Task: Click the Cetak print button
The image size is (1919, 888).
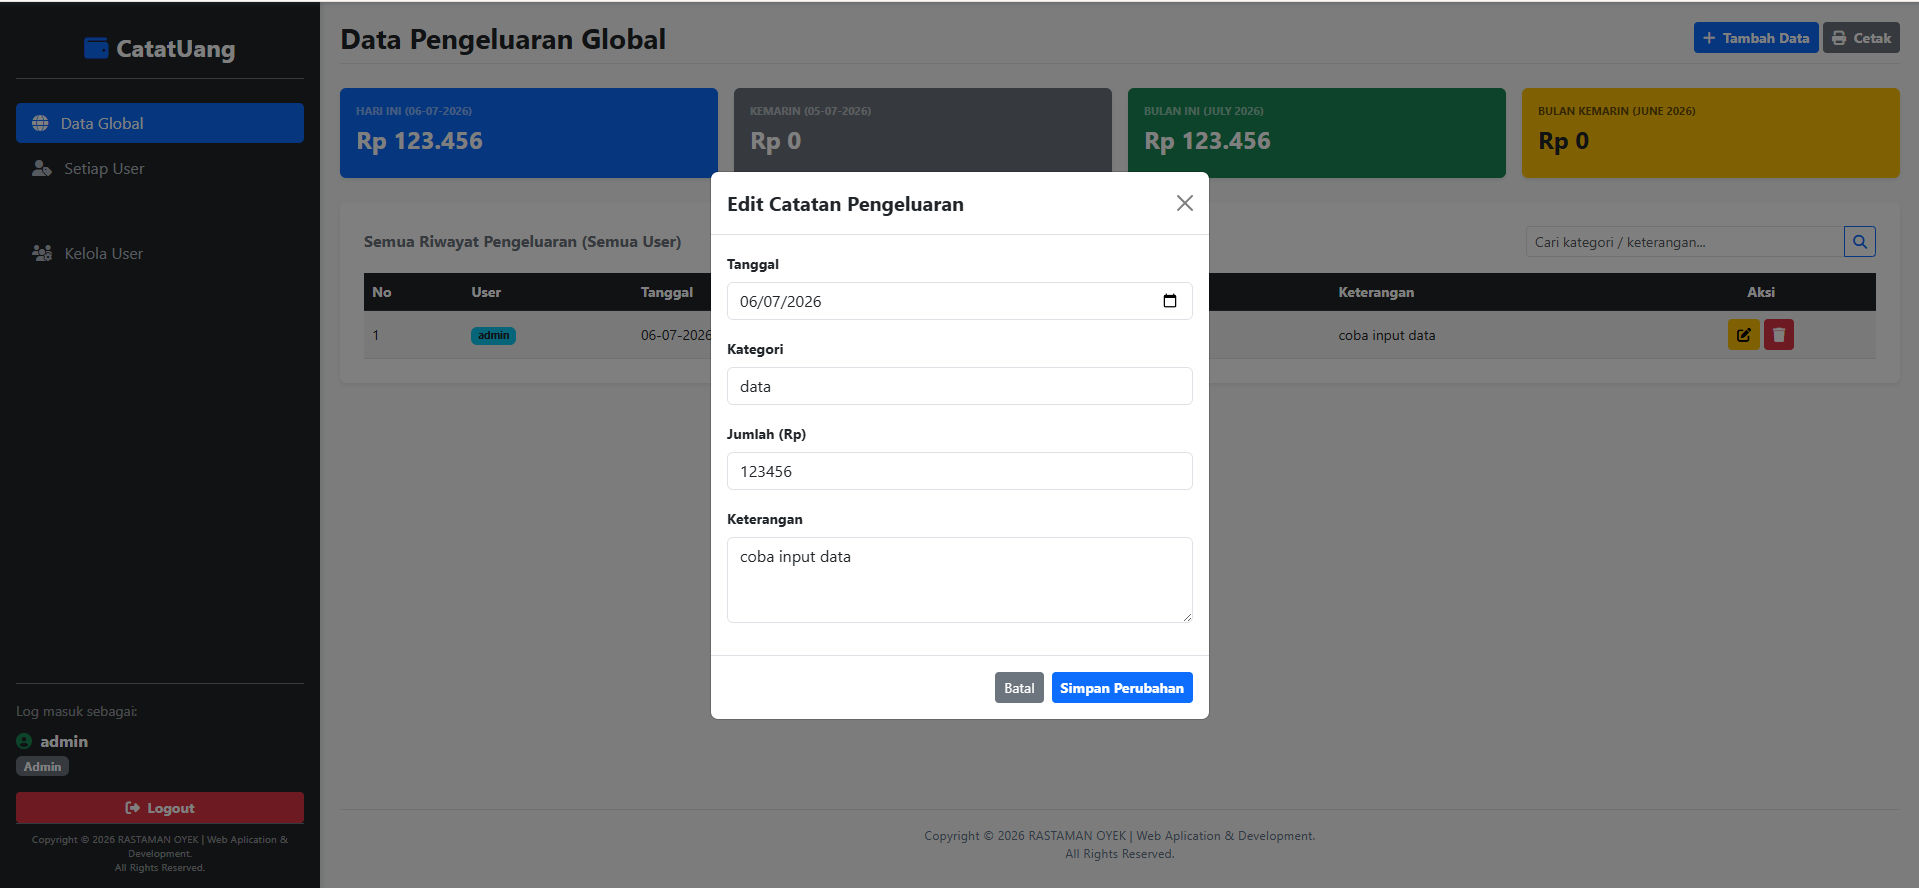Action: coord(1861,38)
